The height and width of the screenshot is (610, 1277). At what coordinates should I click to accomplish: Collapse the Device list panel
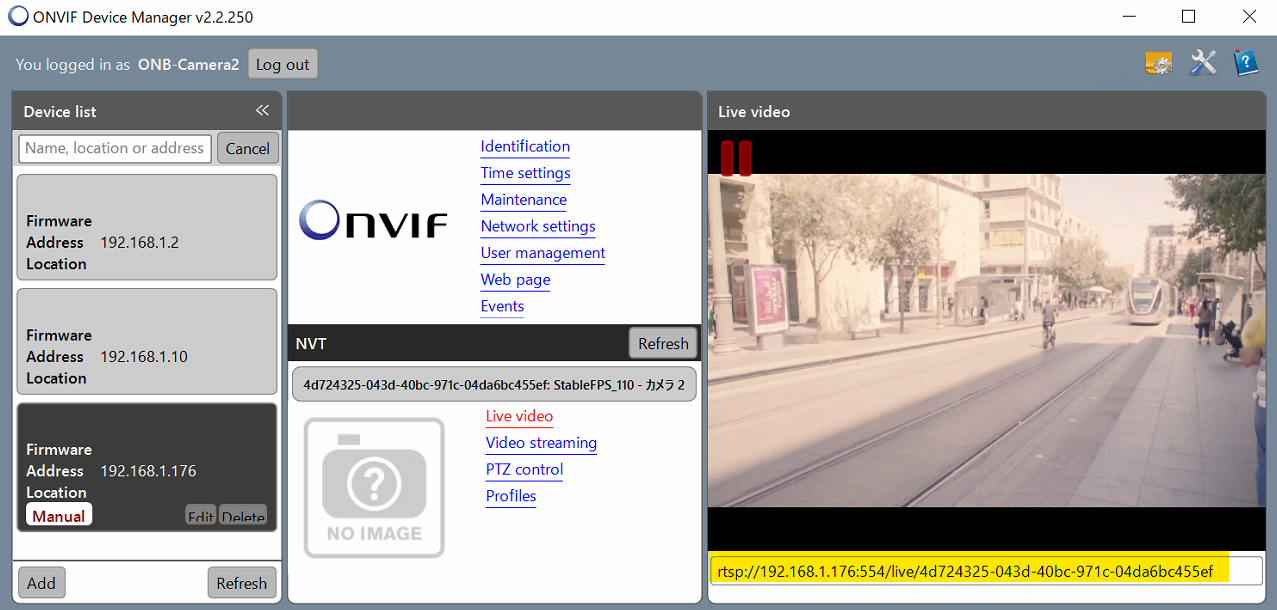coord(262,111)
